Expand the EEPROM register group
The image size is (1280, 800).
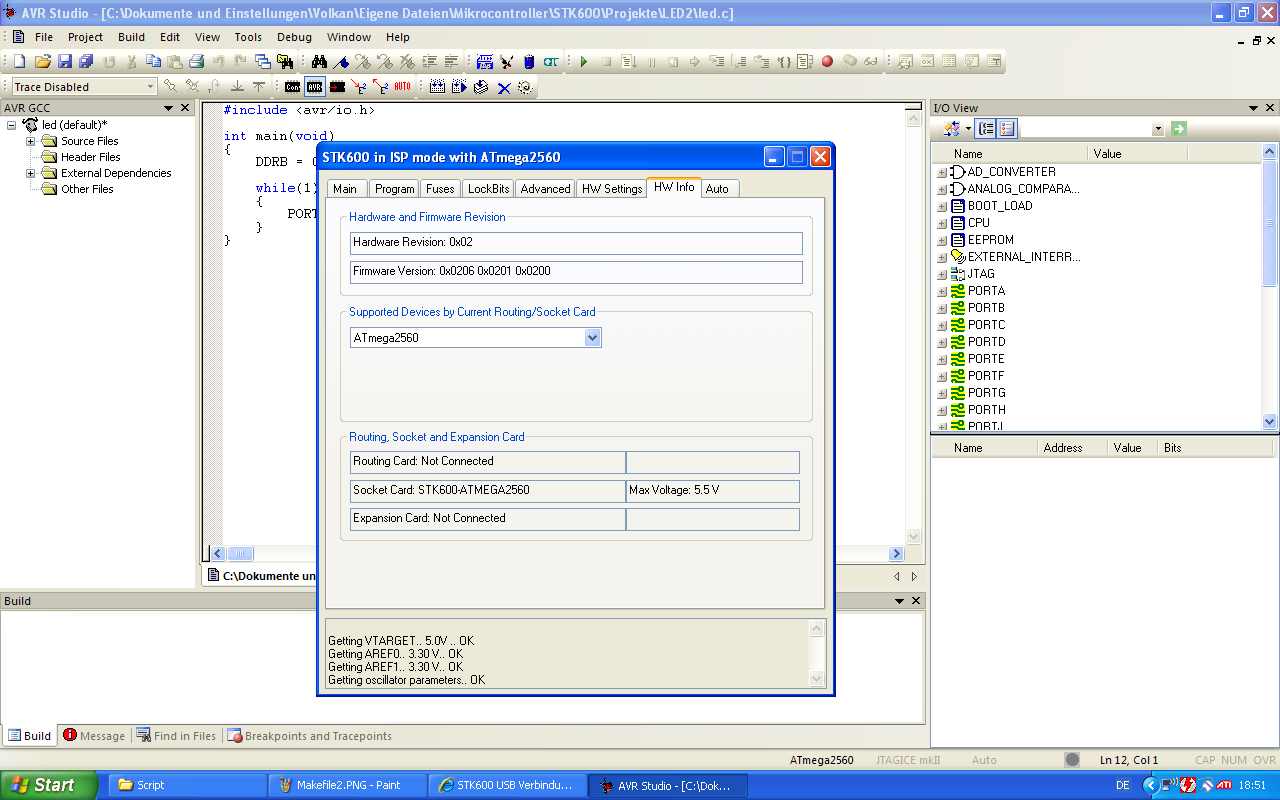(x=942, y=241)
